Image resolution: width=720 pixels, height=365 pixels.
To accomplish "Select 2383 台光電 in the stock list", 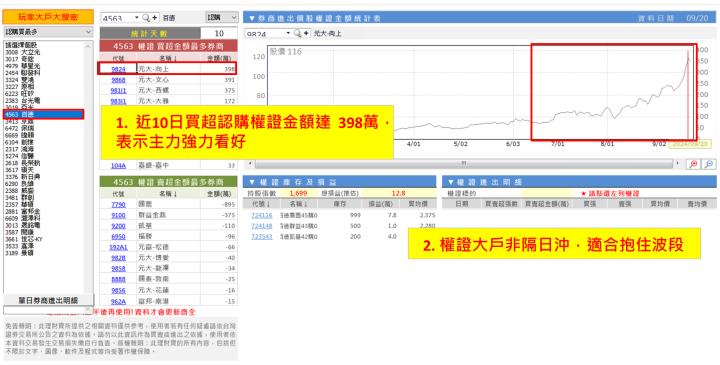I will click(44, 100).
